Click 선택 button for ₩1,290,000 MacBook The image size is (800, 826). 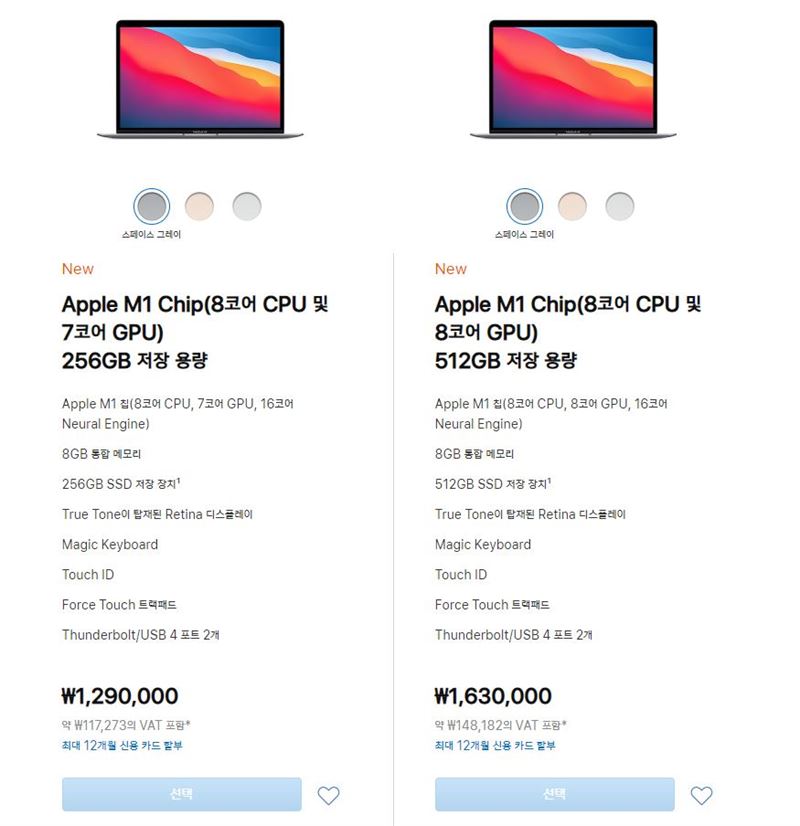point(182,794)
